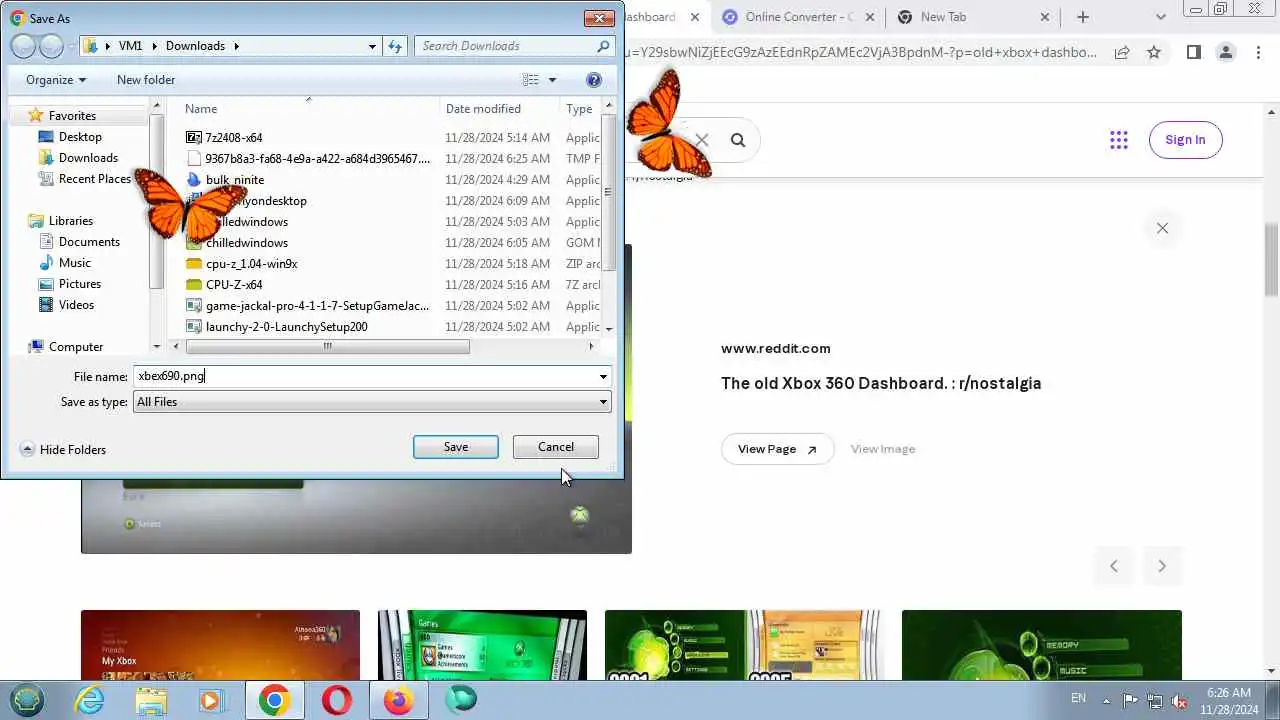Open the View Image link
Screen dimensions: 1280x720
point(883,449)
